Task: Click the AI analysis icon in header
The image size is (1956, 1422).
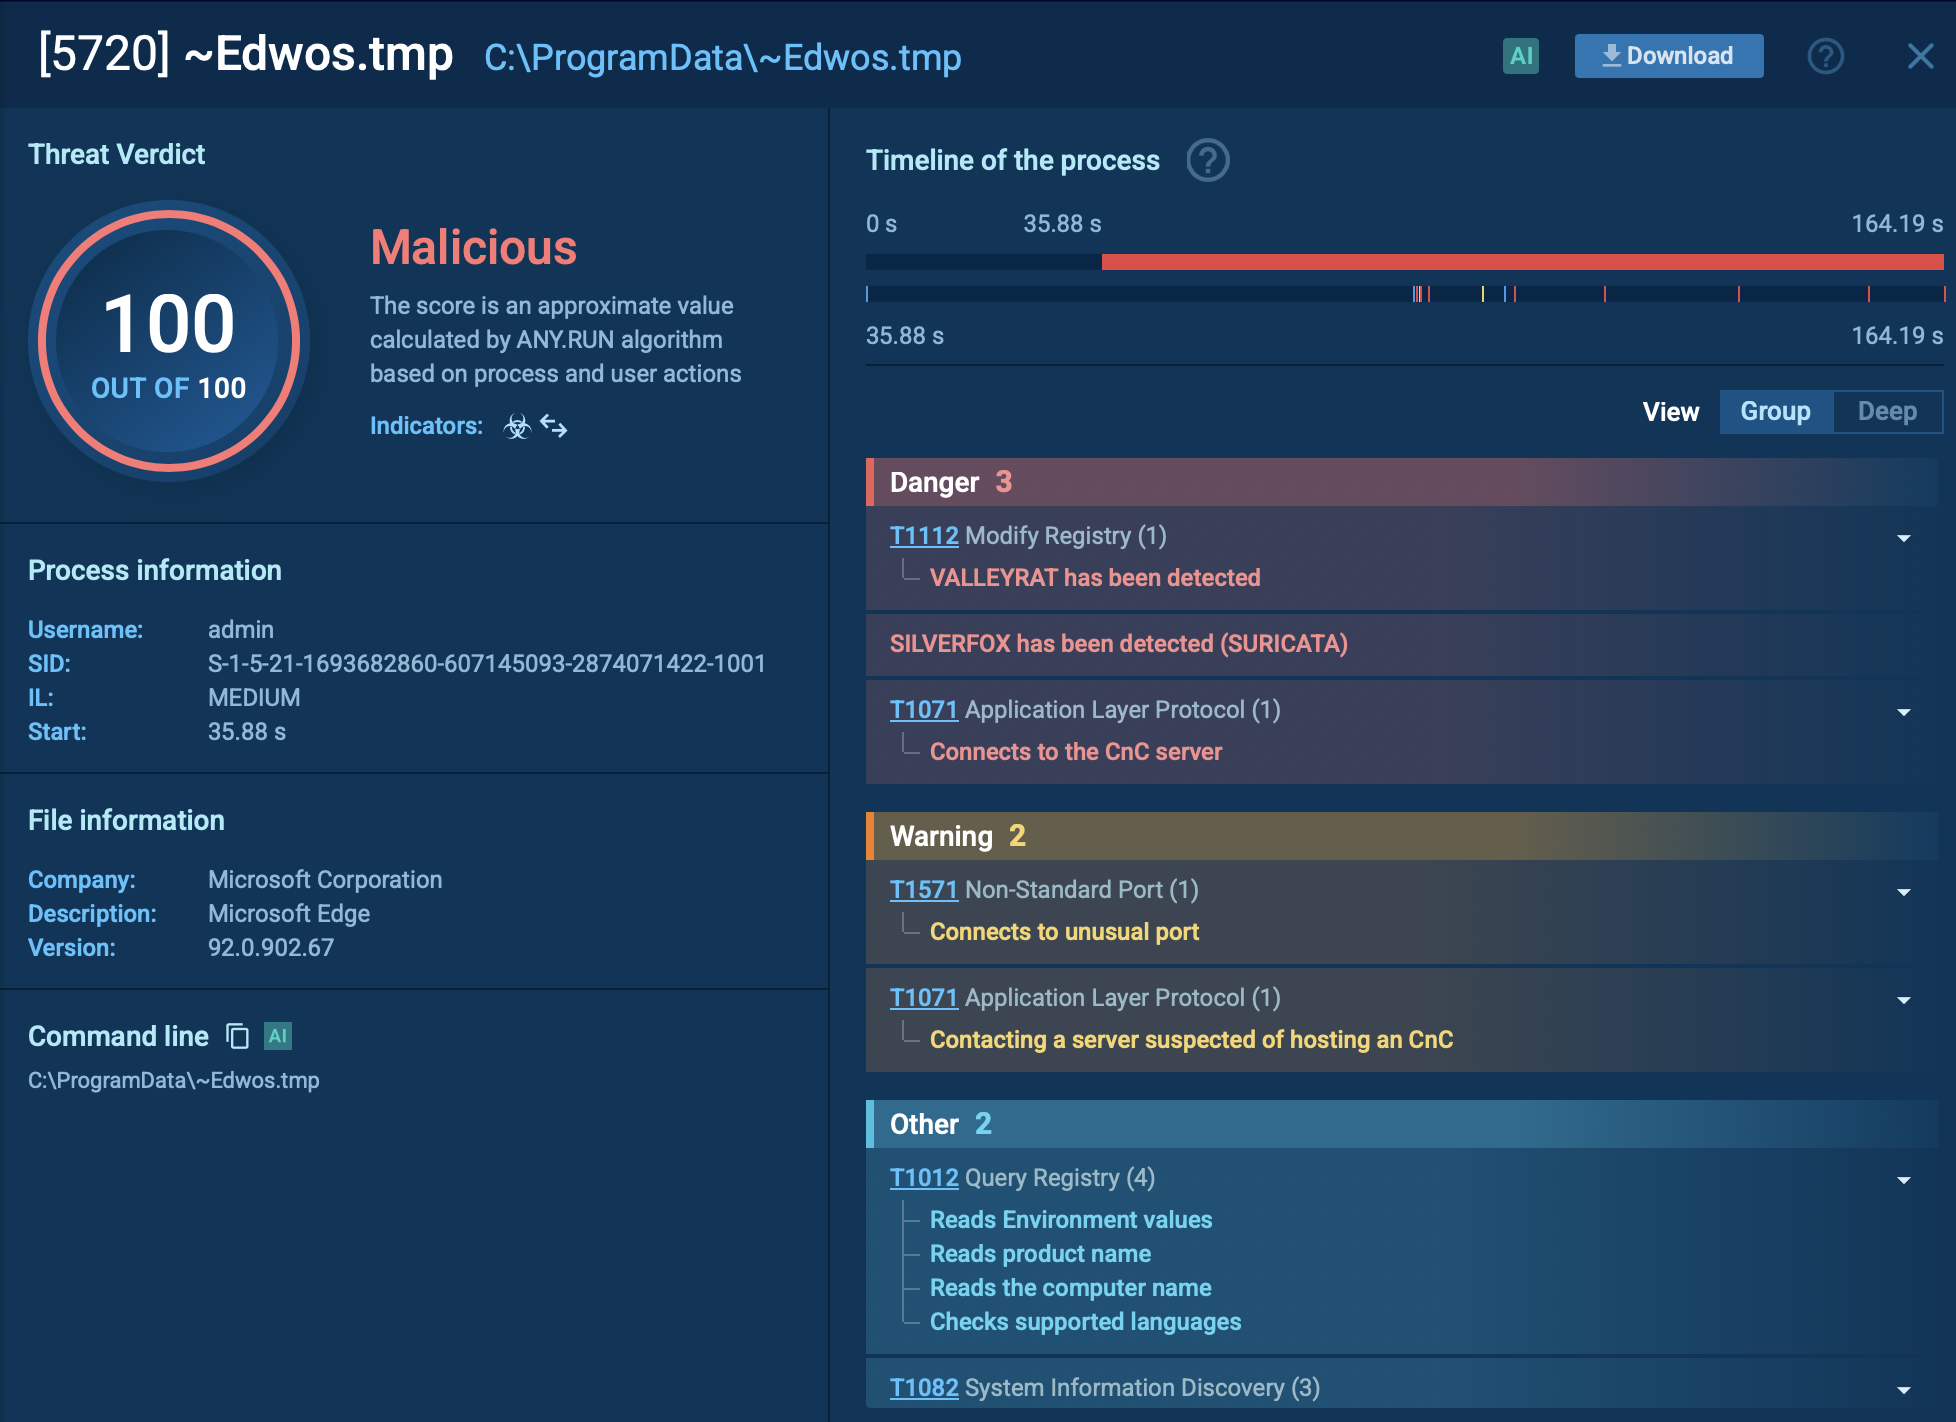Action: click(1520, 56)
